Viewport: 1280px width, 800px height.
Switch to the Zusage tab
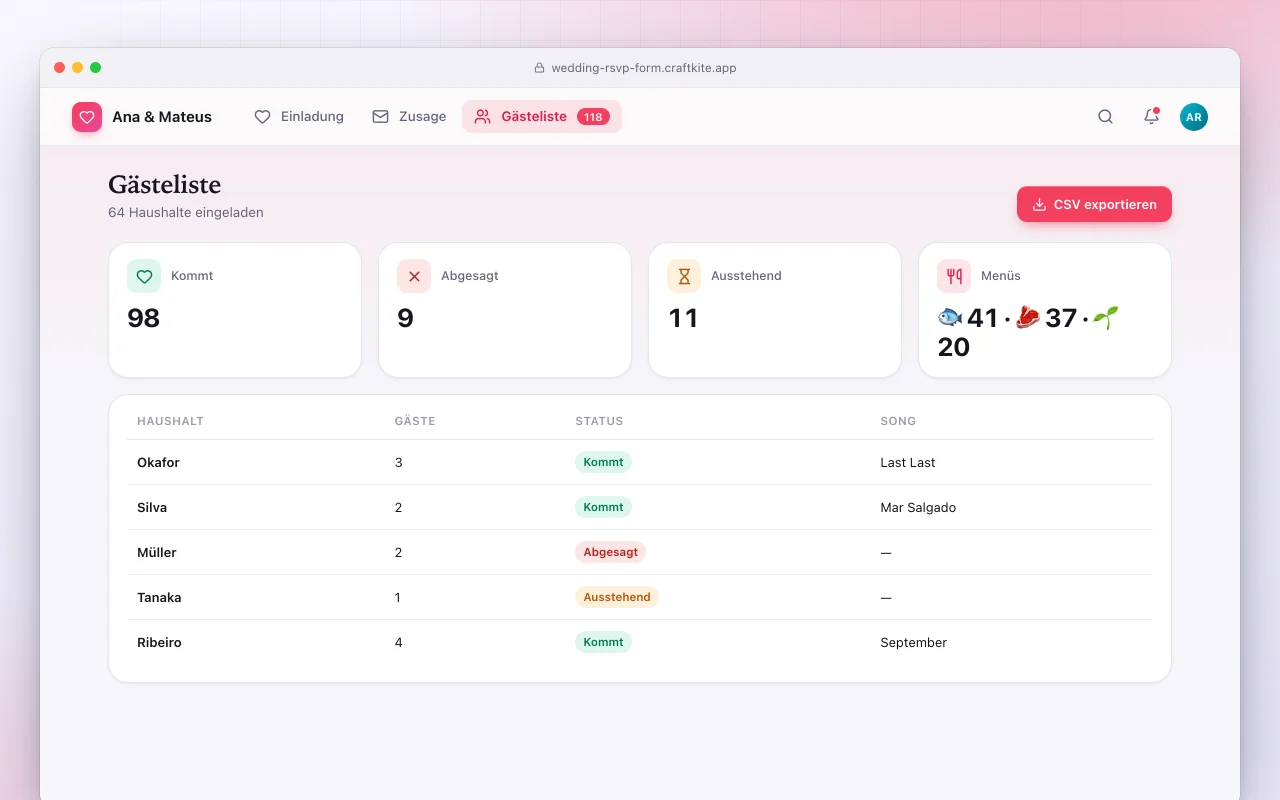[x=409, y=117]
